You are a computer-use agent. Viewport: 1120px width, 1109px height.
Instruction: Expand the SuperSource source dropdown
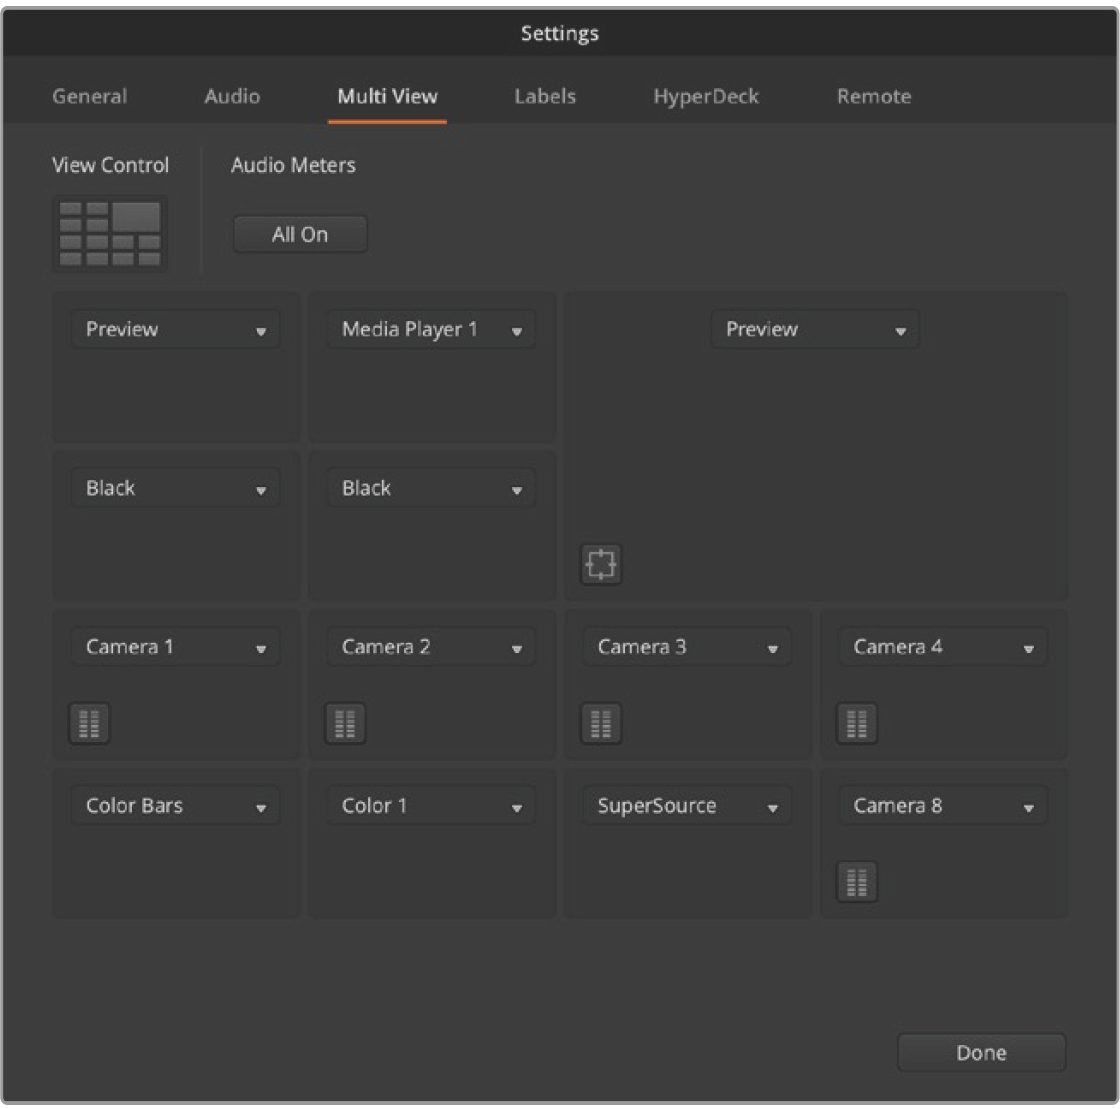(x=687, y=806)
